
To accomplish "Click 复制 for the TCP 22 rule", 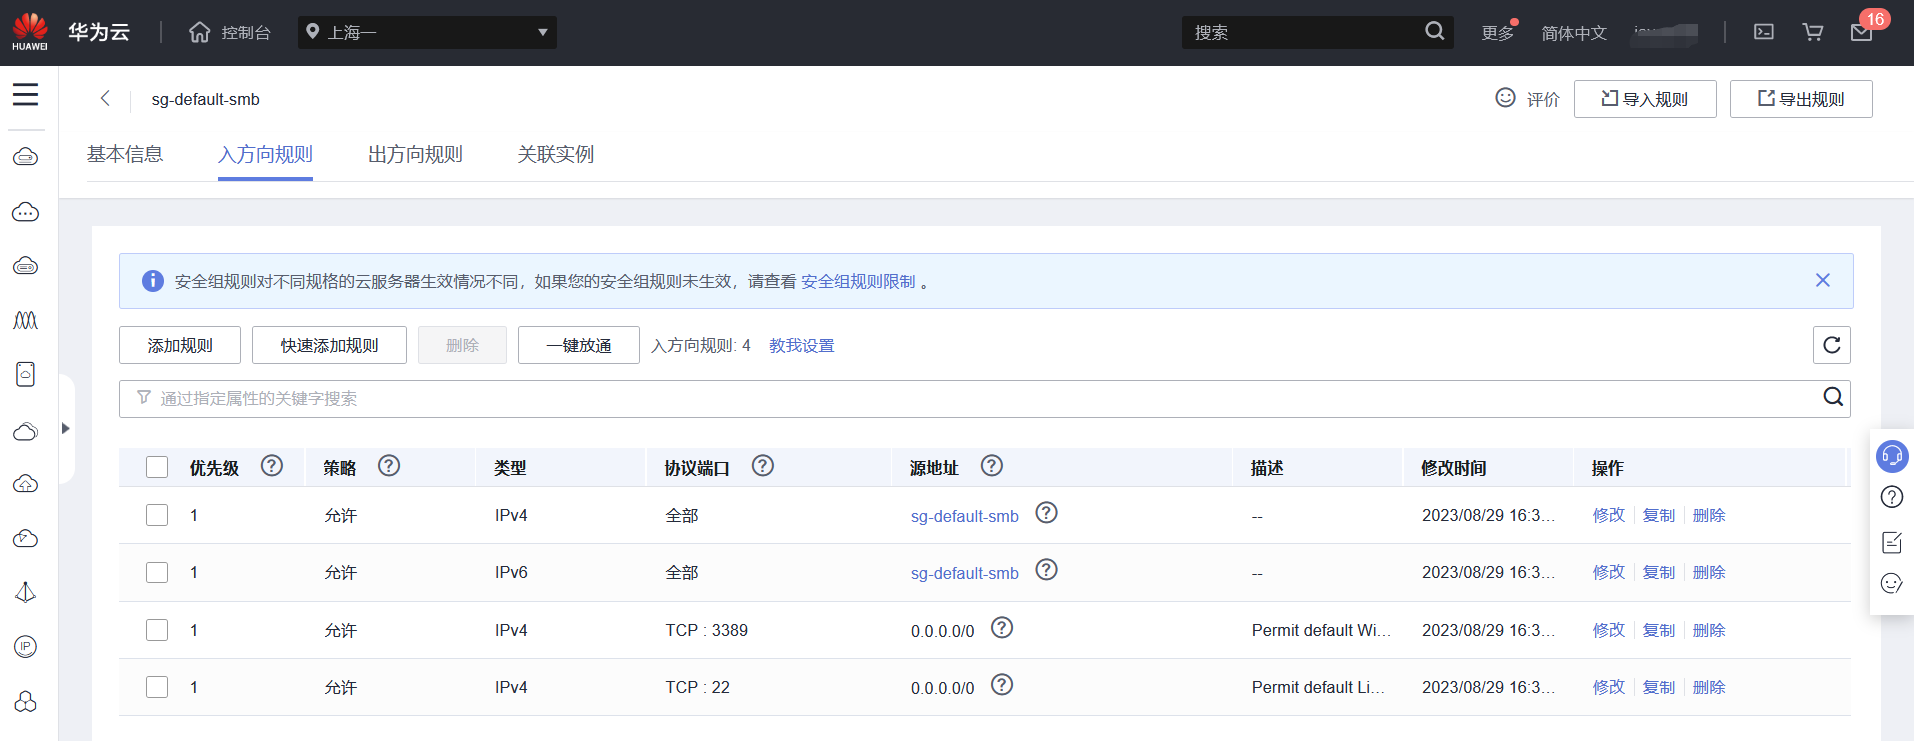I will pos(1659,687).
